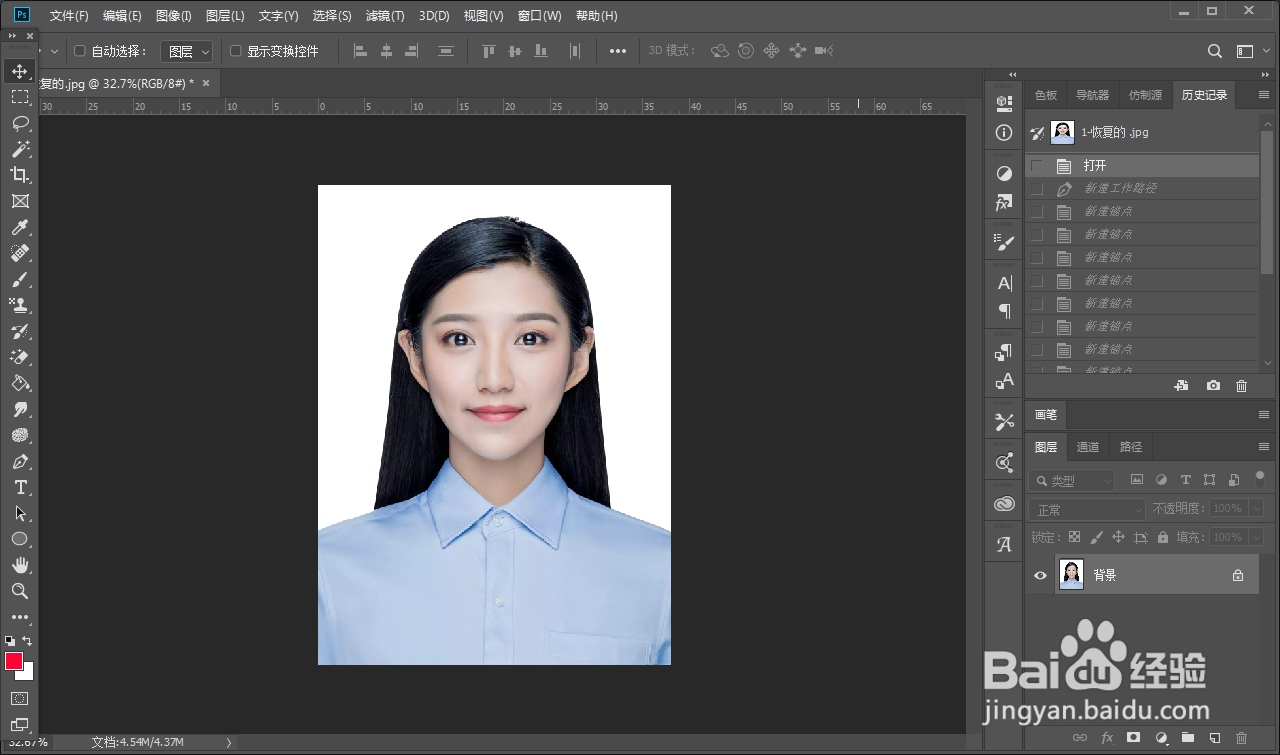1280x755 pixels.
Task: Select the Crop tool
Action: click(x=20, y=175)
